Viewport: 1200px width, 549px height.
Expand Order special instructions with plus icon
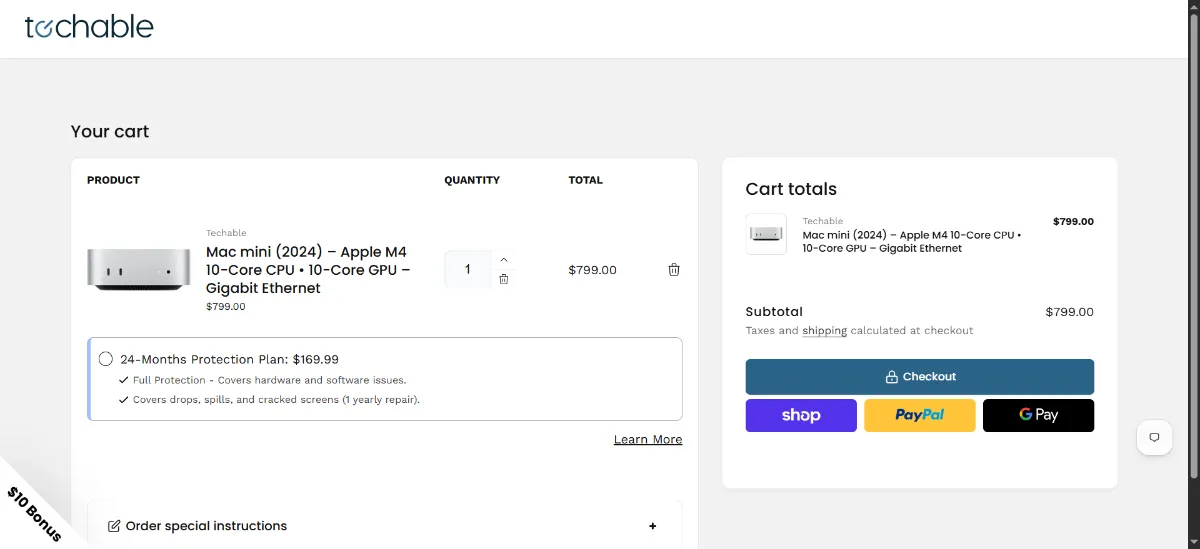click(653, 526)
